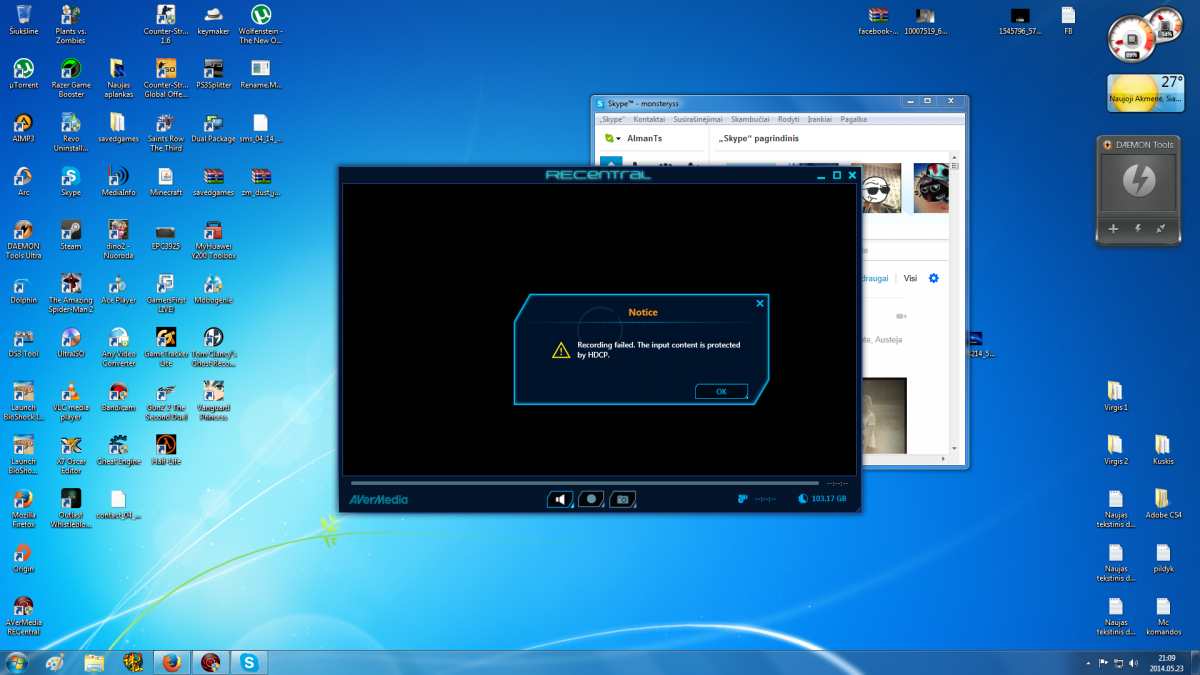Select the PS3Splitter desktop icon
The width and height of the screenshot is (1200, 675).
pyautogui.click(x=213, y=74)
